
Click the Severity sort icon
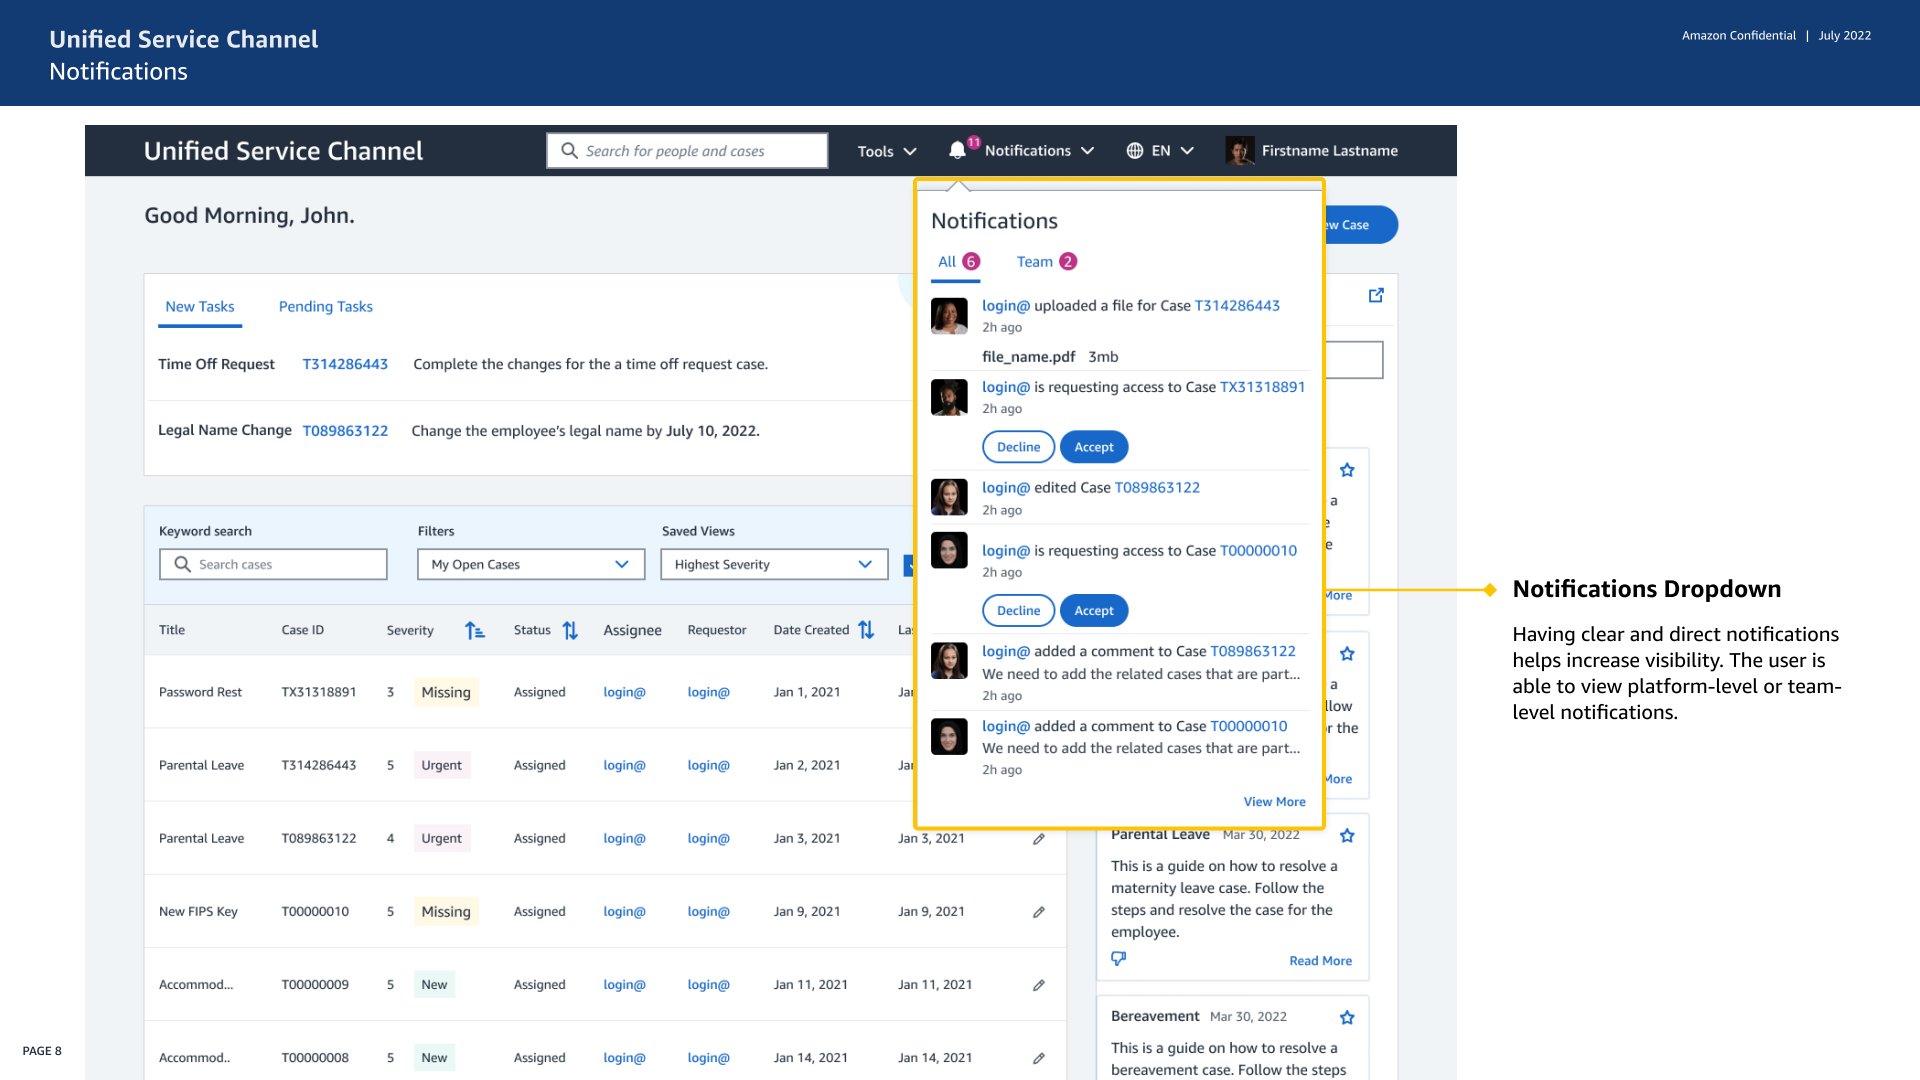474,631
